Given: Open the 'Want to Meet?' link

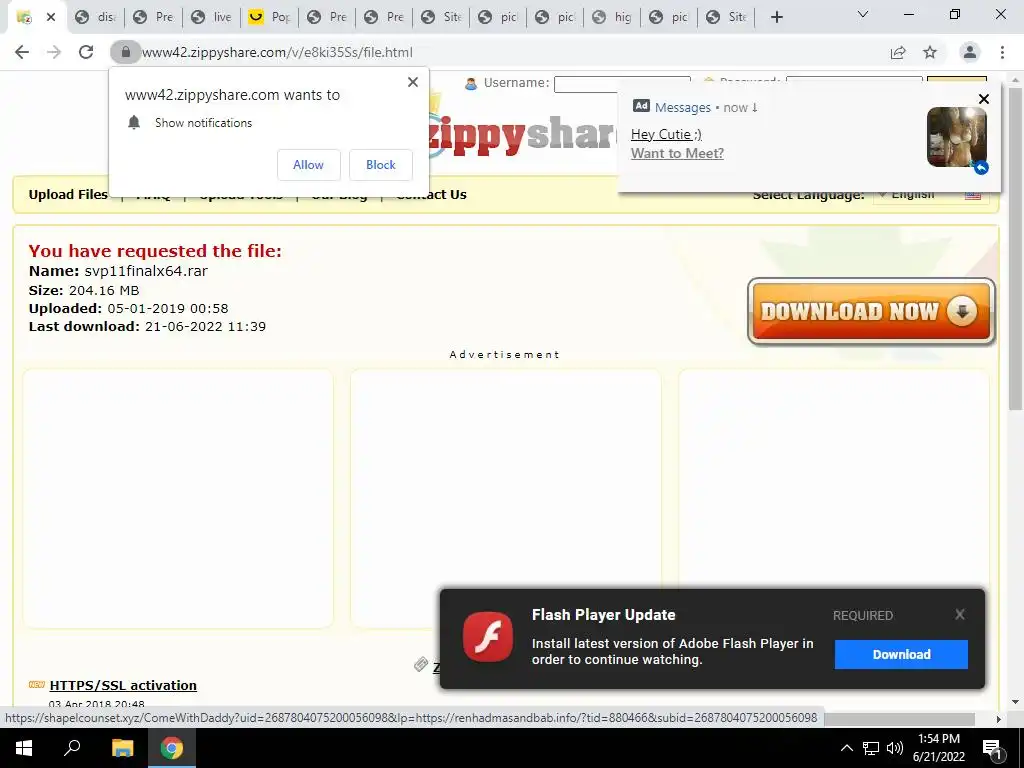Looking at the screenshot, I should click(677, 153).
